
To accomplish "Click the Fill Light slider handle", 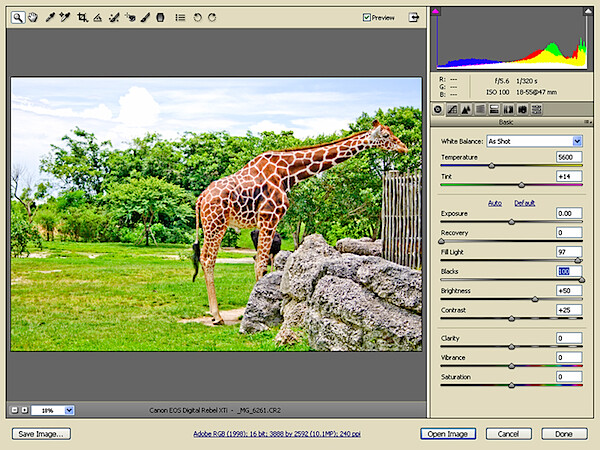I will click(x=578, y=261).
